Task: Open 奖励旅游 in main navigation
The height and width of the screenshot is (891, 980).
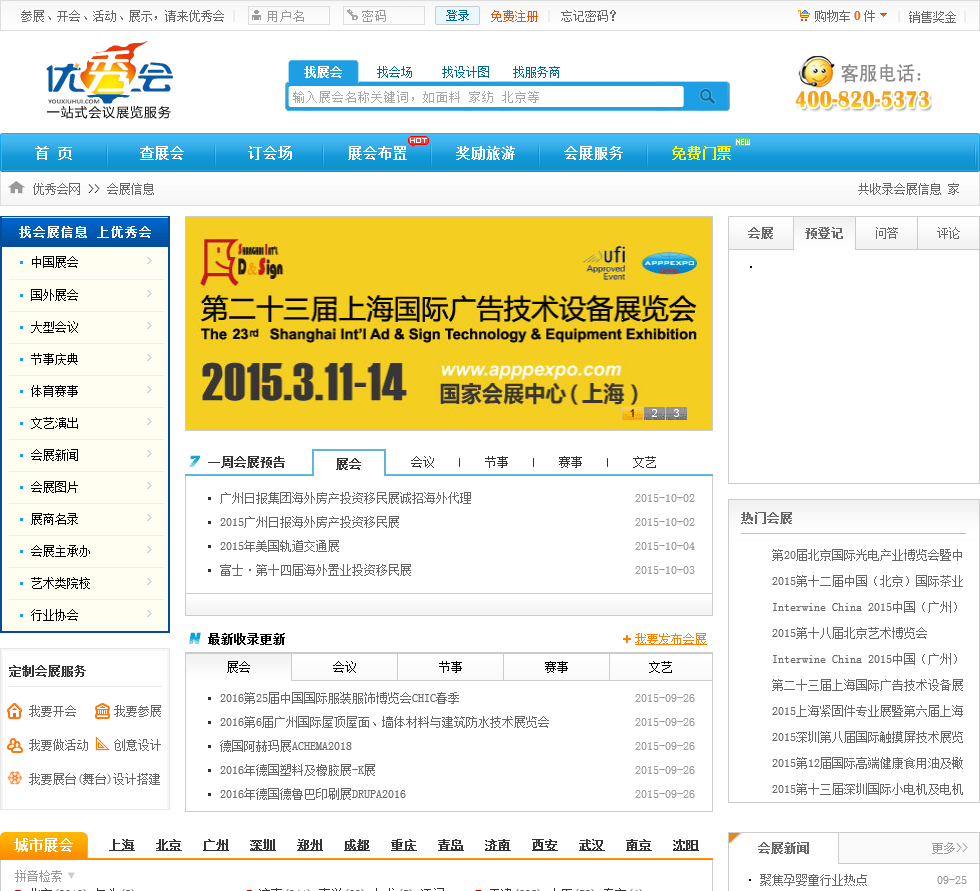Action: coord(485,153)
